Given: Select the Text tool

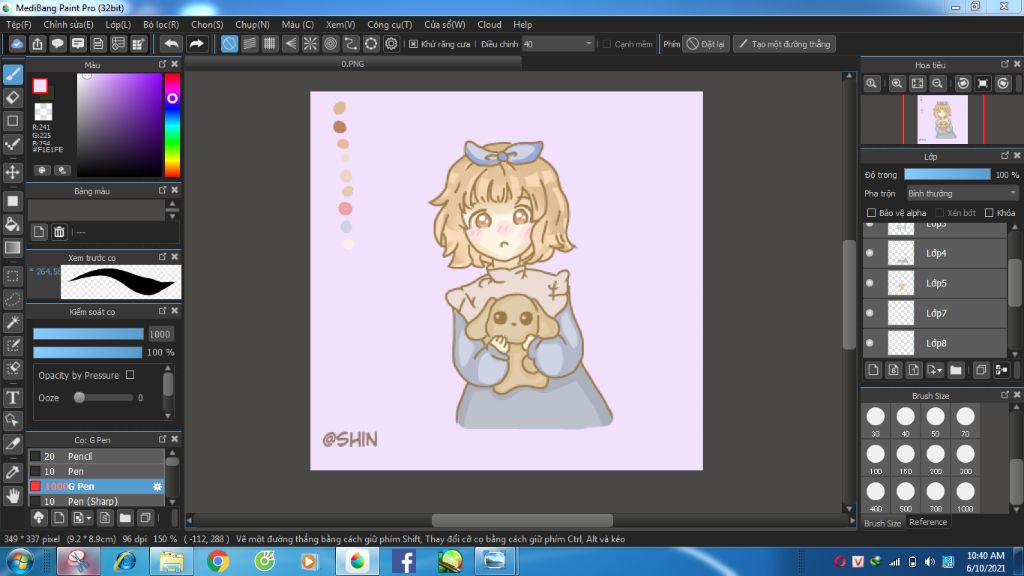Looking at the screenshot, I should pos(13,397).
